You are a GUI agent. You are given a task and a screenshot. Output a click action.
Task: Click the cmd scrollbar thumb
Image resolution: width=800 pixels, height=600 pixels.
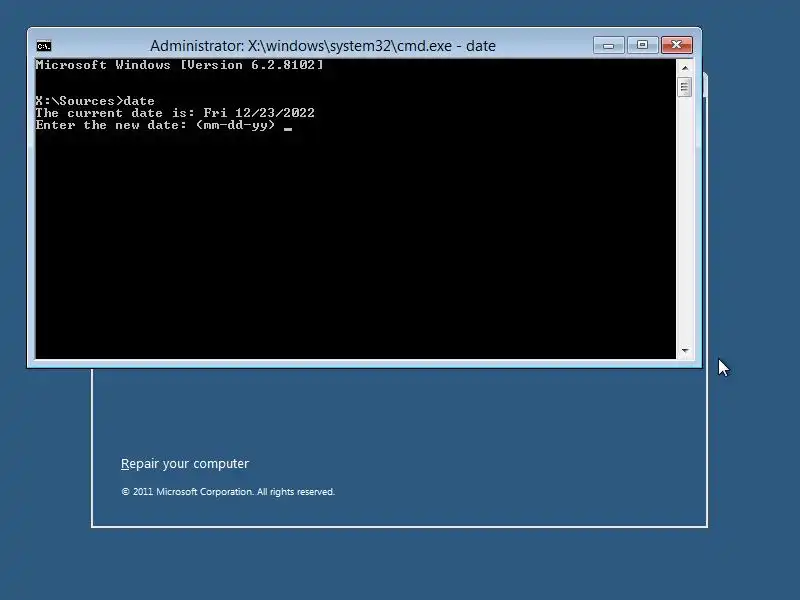click(x=685, y=87)
